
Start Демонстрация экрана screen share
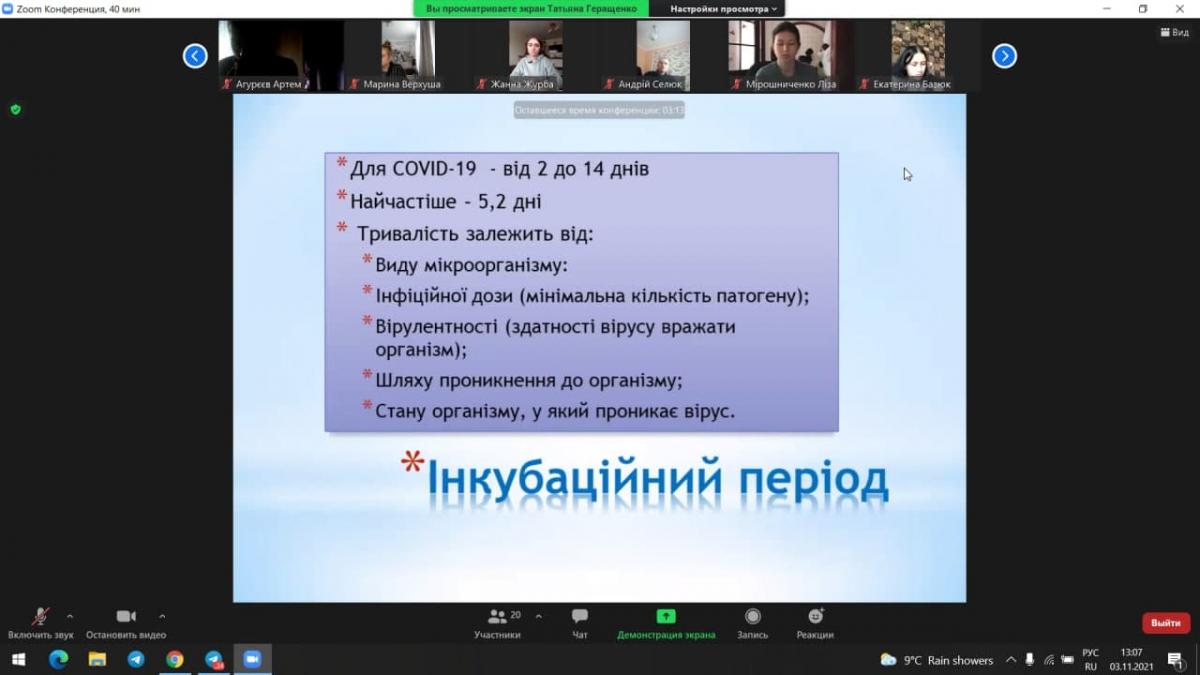[x=666, y=623]
